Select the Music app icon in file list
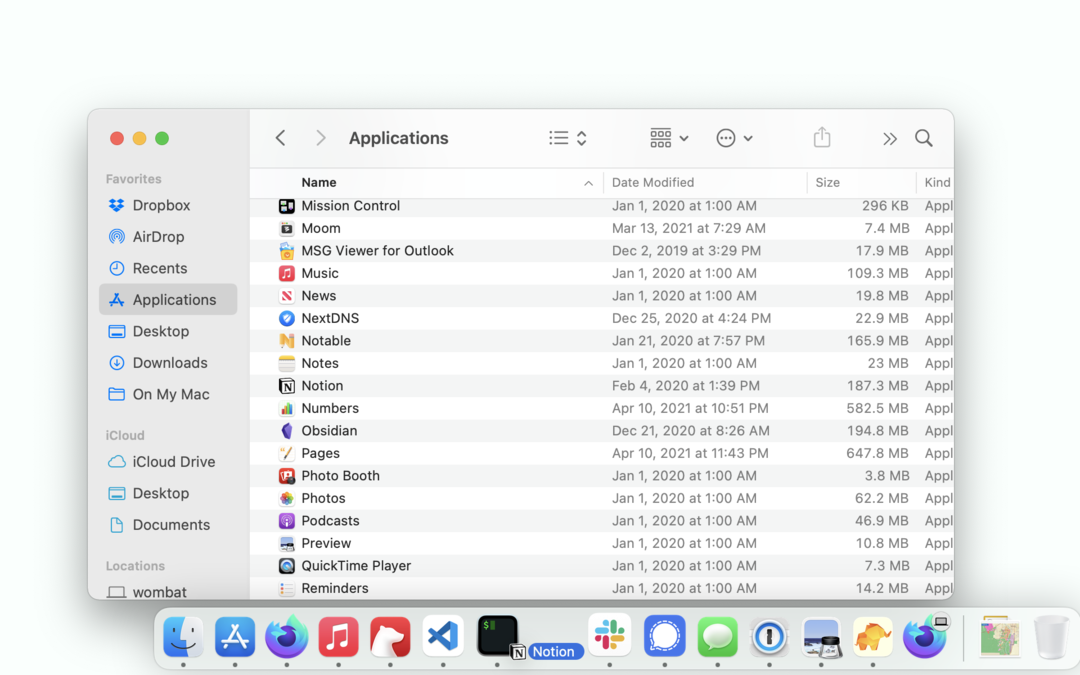Viewport: 1080px width, 675px height. tap(287, 273)
